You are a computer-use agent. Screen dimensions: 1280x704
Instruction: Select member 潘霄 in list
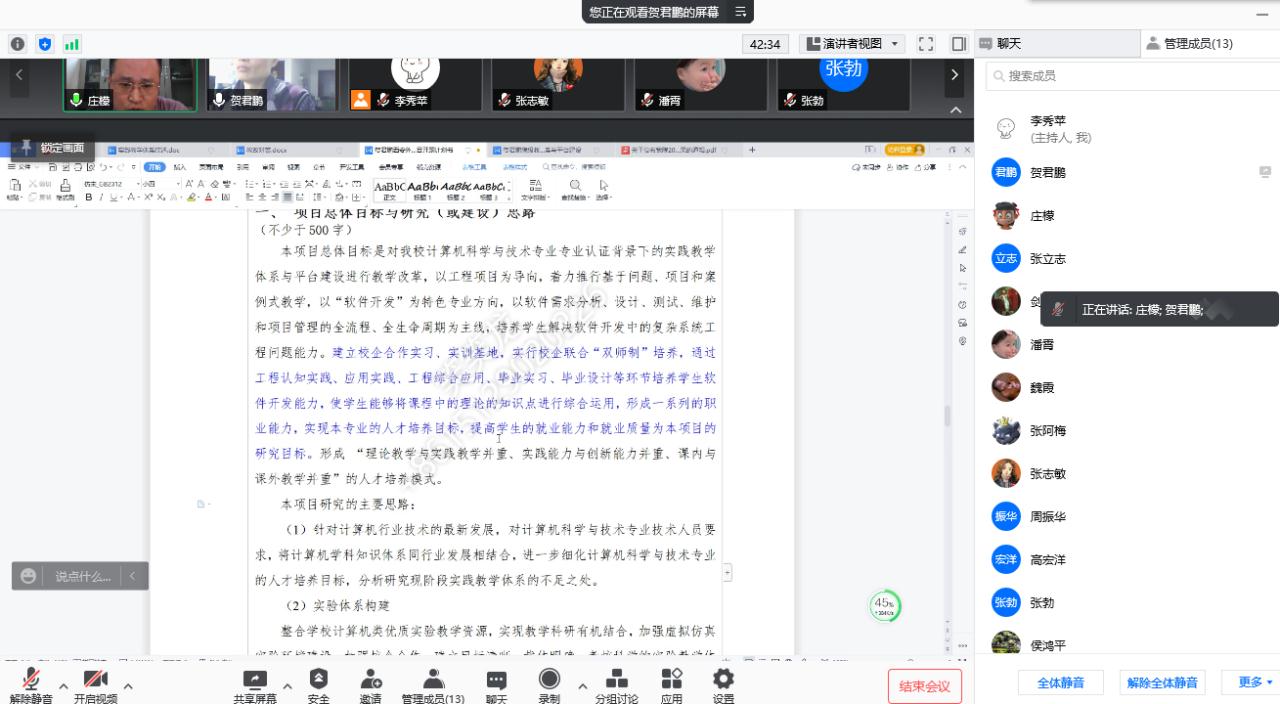(x=1127, y=344)
